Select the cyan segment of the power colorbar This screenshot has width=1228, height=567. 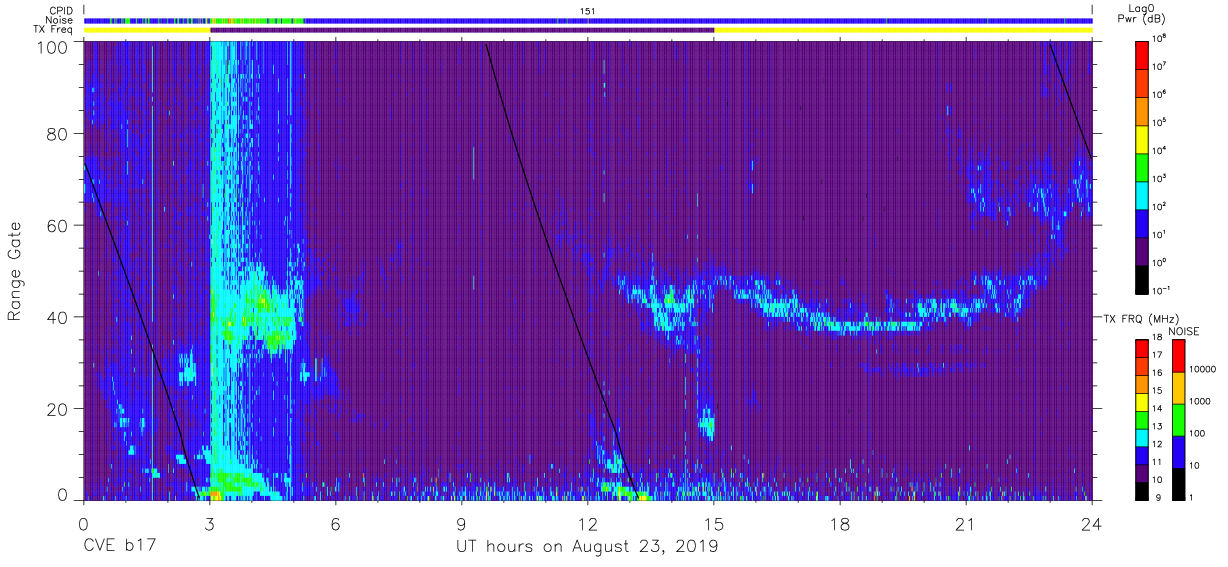[x=1141, y=195]
